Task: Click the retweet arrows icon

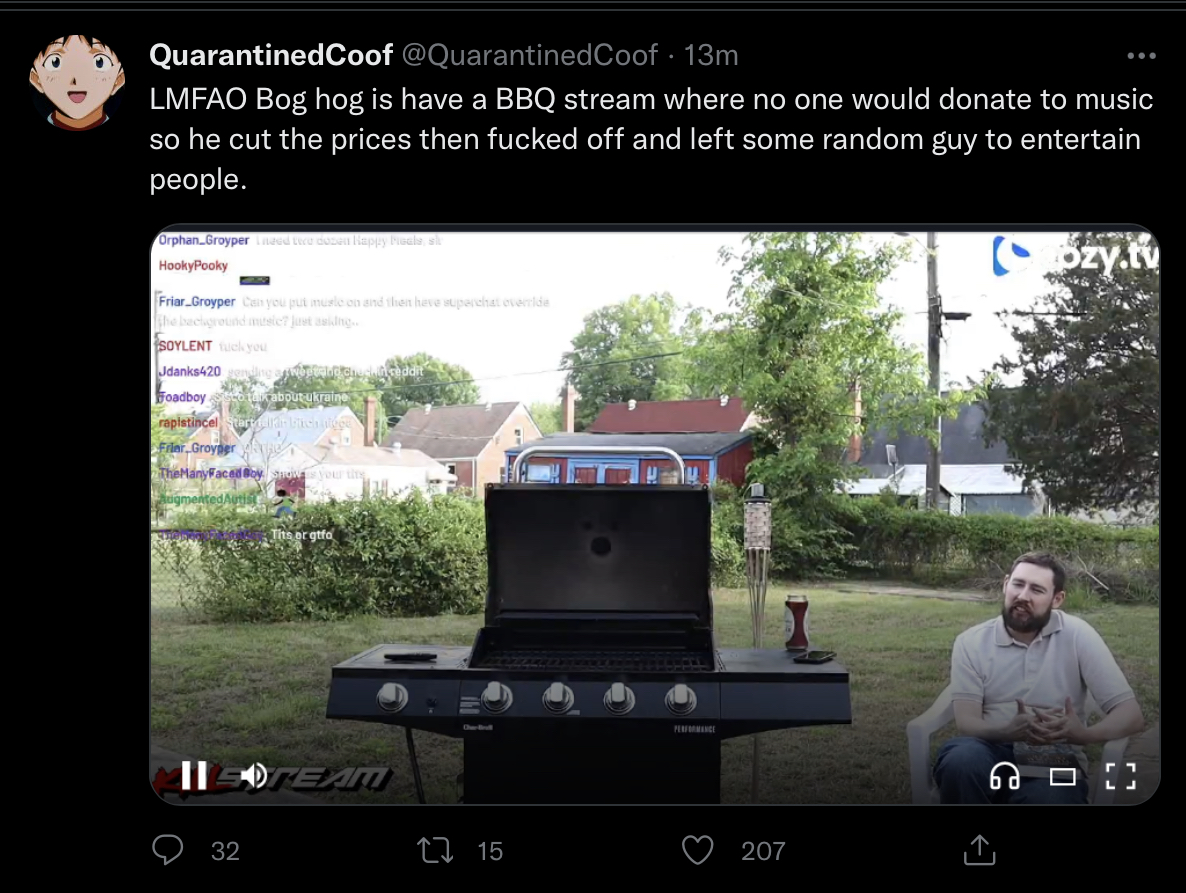Action: click(x=435, y=851)
